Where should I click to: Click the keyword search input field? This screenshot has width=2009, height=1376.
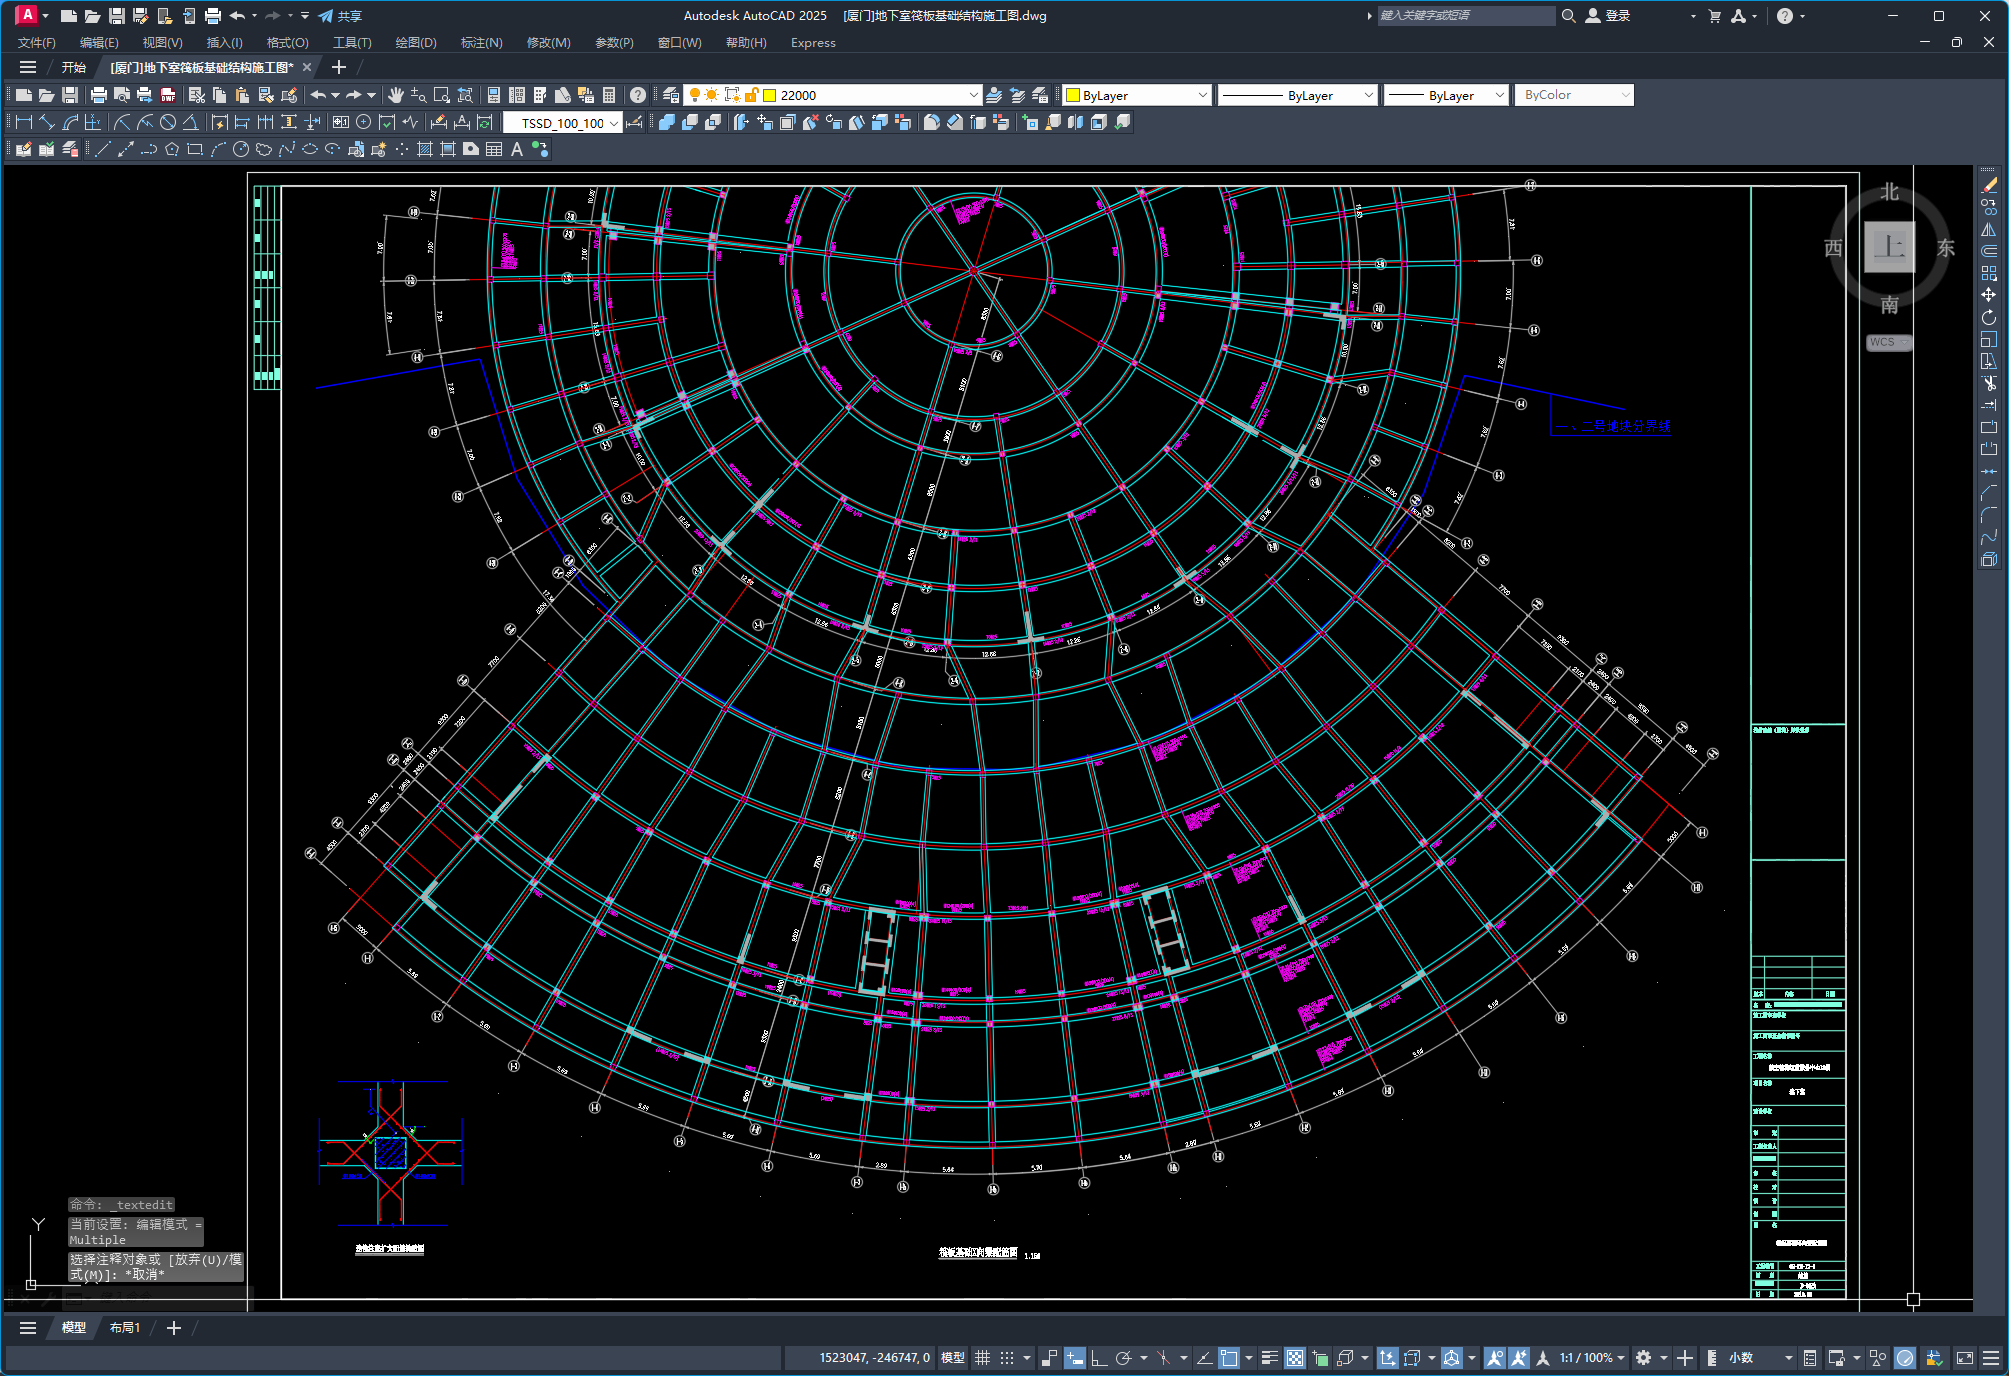pyautogui.click(x=1465, y=16)
